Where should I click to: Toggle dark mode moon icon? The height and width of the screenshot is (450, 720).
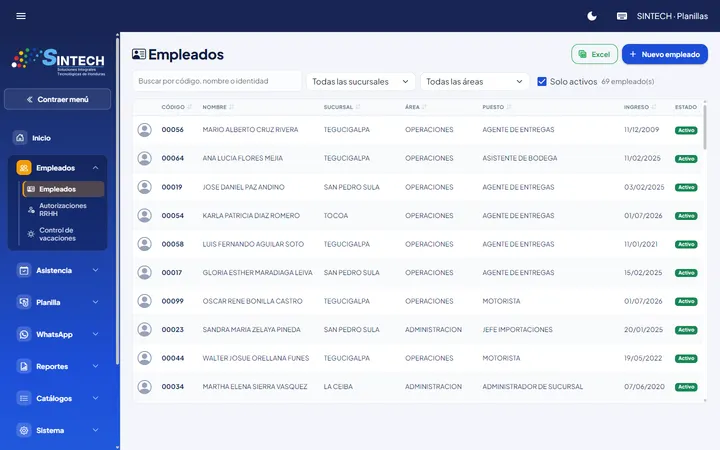(x=592, y=16)
